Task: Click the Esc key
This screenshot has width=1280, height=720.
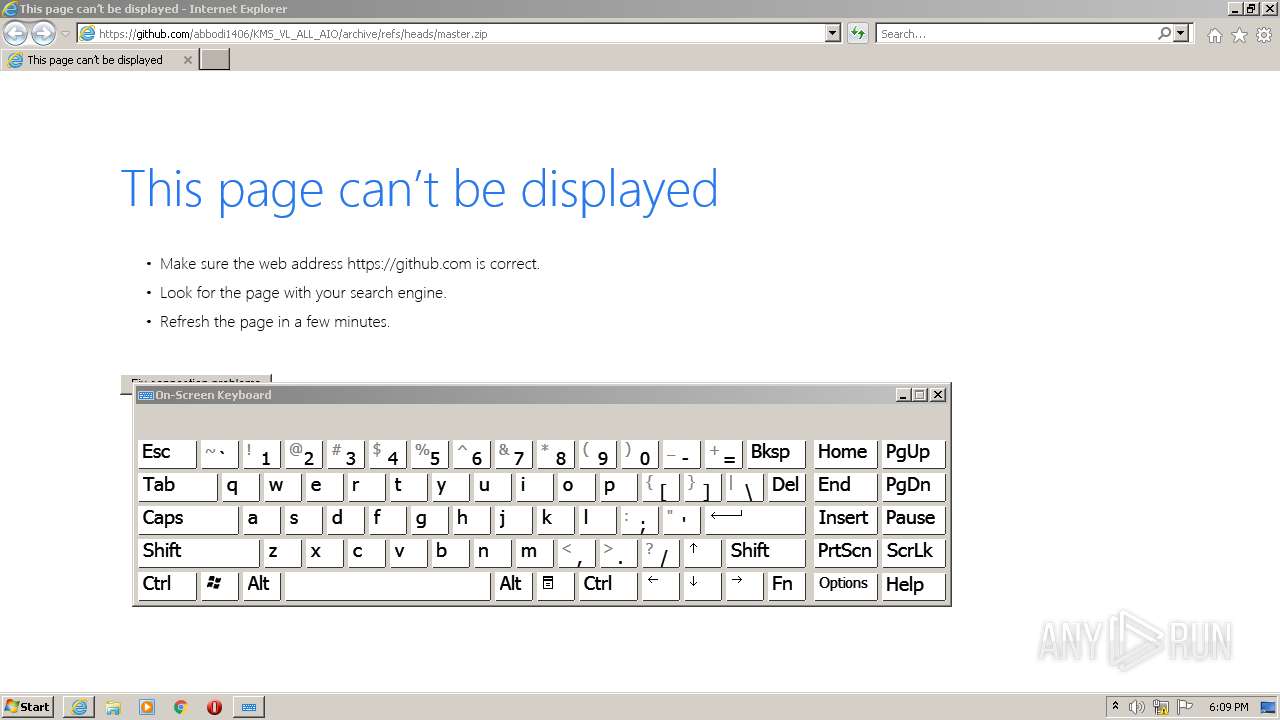Action: coord(166,452)
